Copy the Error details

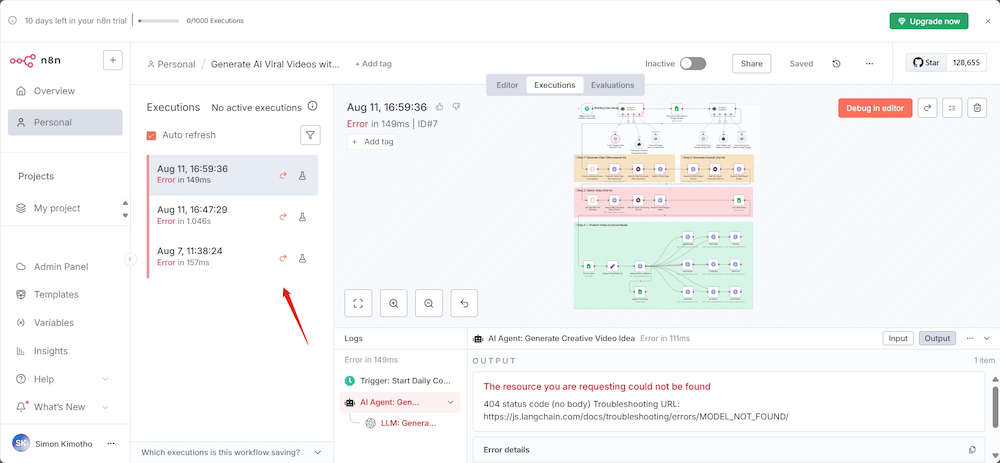(972, 450)
